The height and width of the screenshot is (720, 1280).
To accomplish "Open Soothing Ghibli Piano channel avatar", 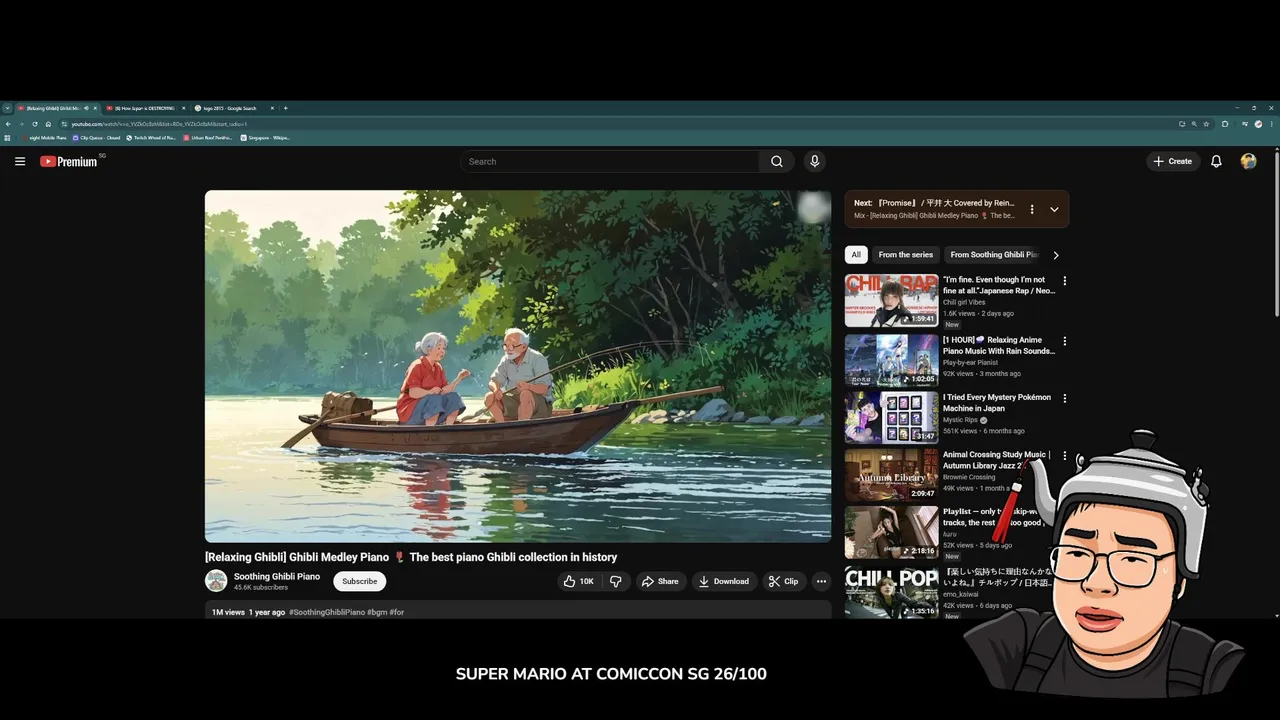I will pyautogui.click(x=216, y=581).
